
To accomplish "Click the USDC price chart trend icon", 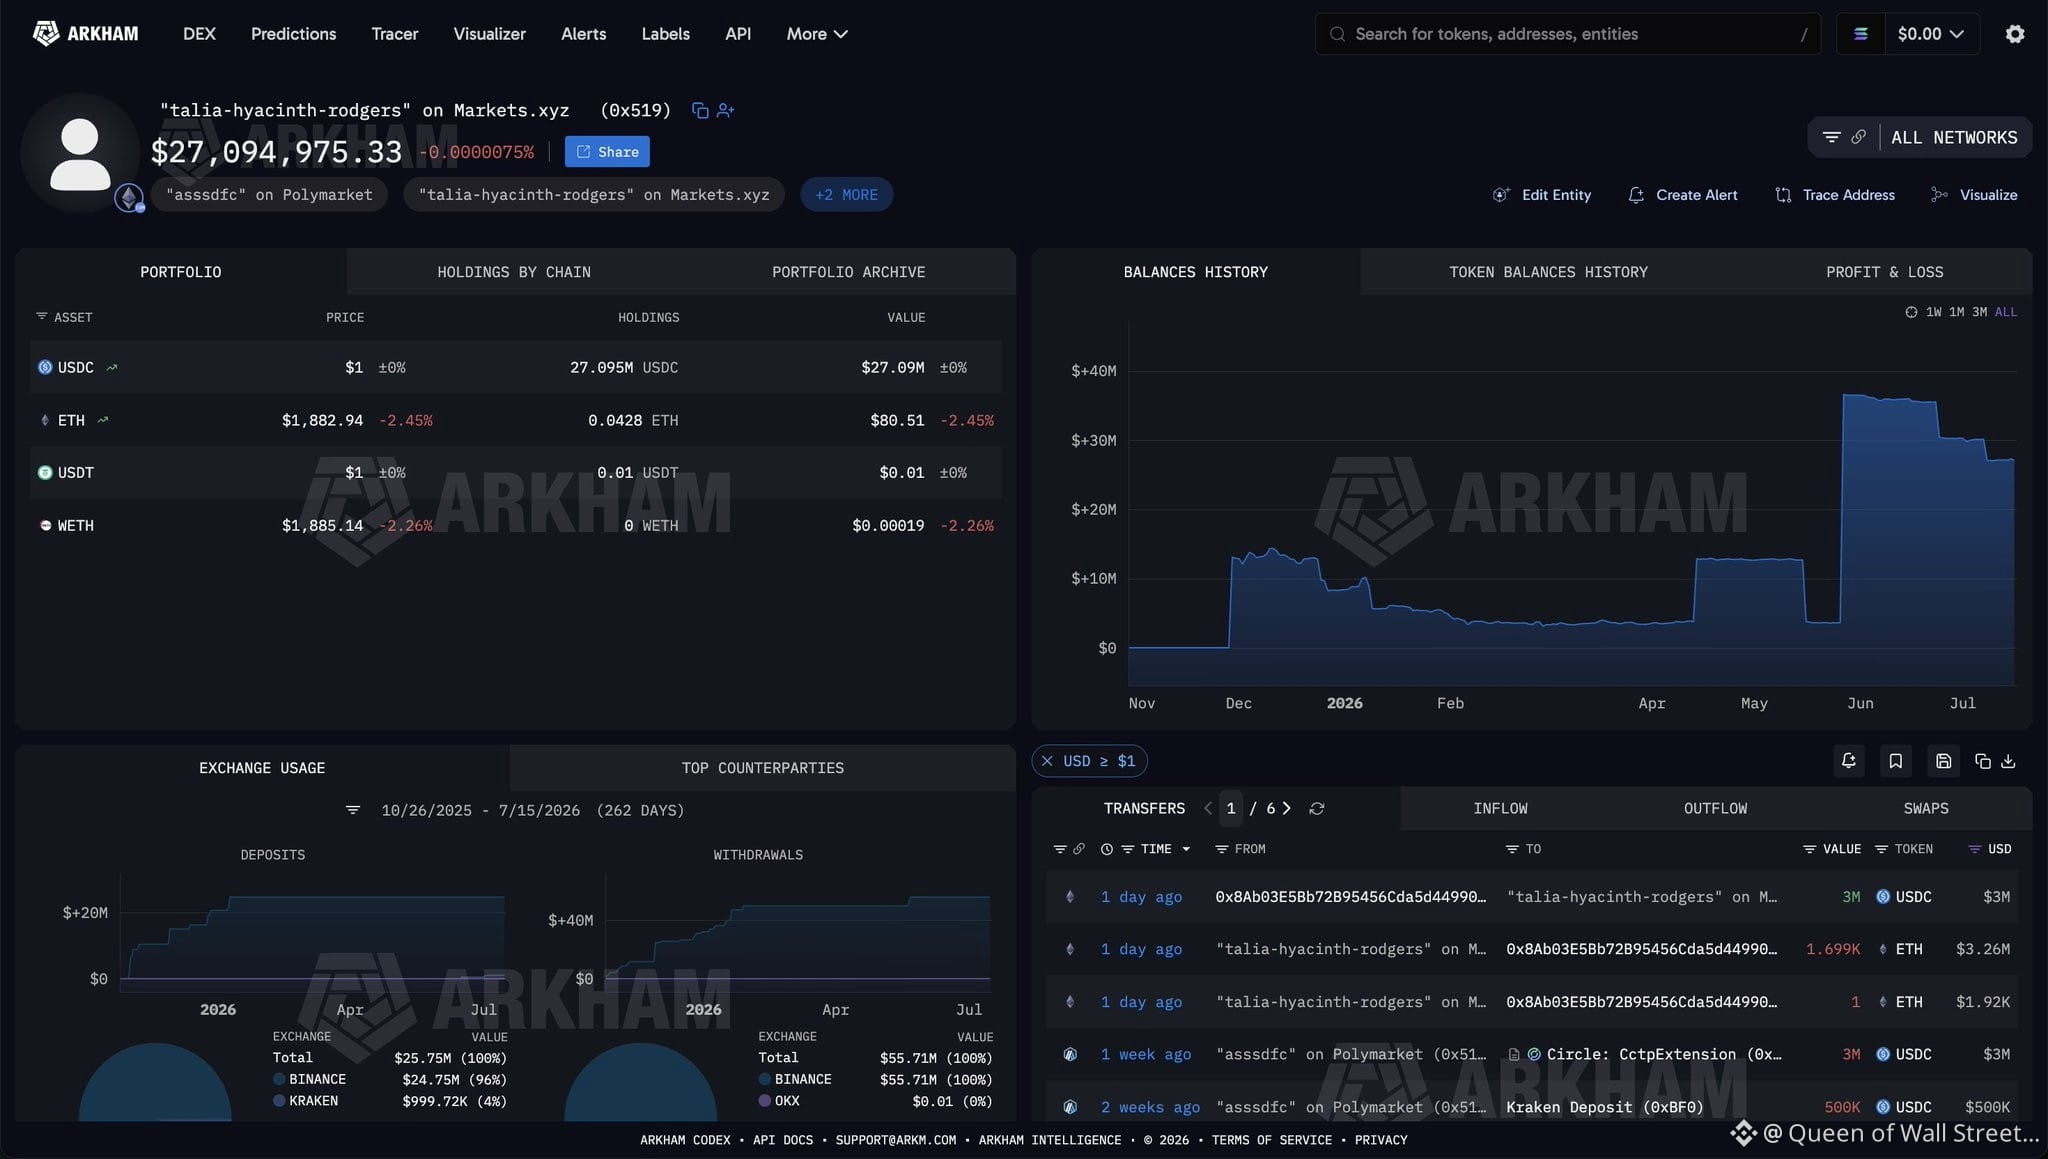I will [x=112, y=367].
